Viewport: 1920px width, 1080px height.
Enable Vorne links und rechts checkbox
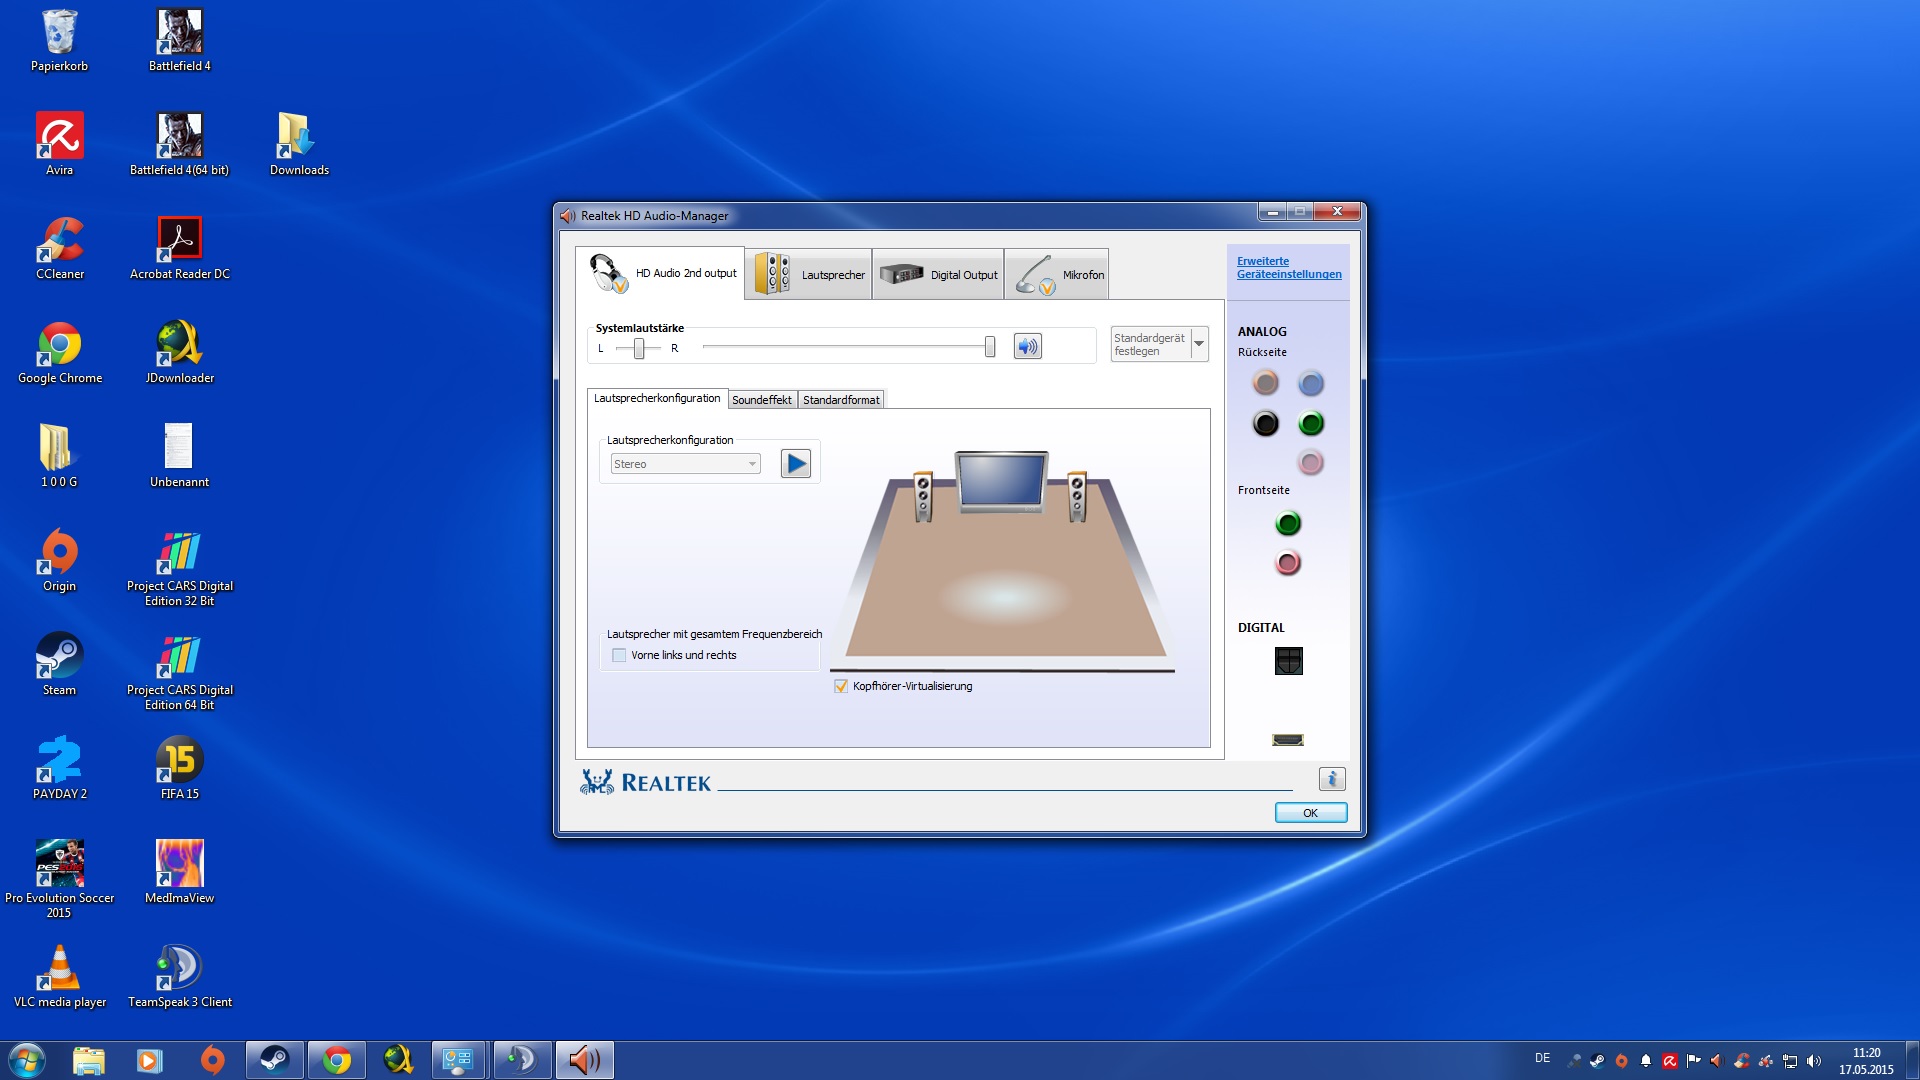619,656
